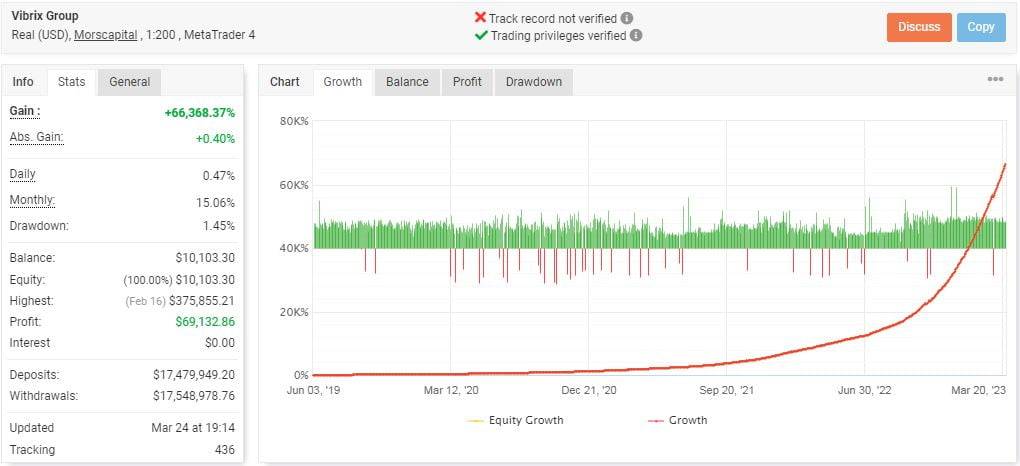Click the underlined Gain label
The width and height of the screenshot is (1020, 466).
pos(24,111)
